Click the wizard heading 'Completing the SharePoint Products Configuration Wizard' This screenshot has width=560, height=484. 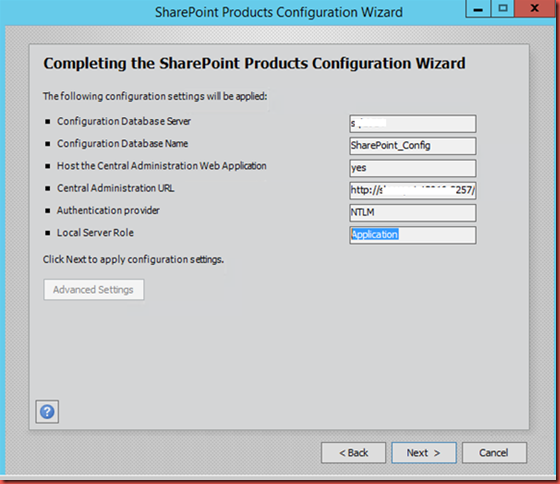[x=254, y=64]
